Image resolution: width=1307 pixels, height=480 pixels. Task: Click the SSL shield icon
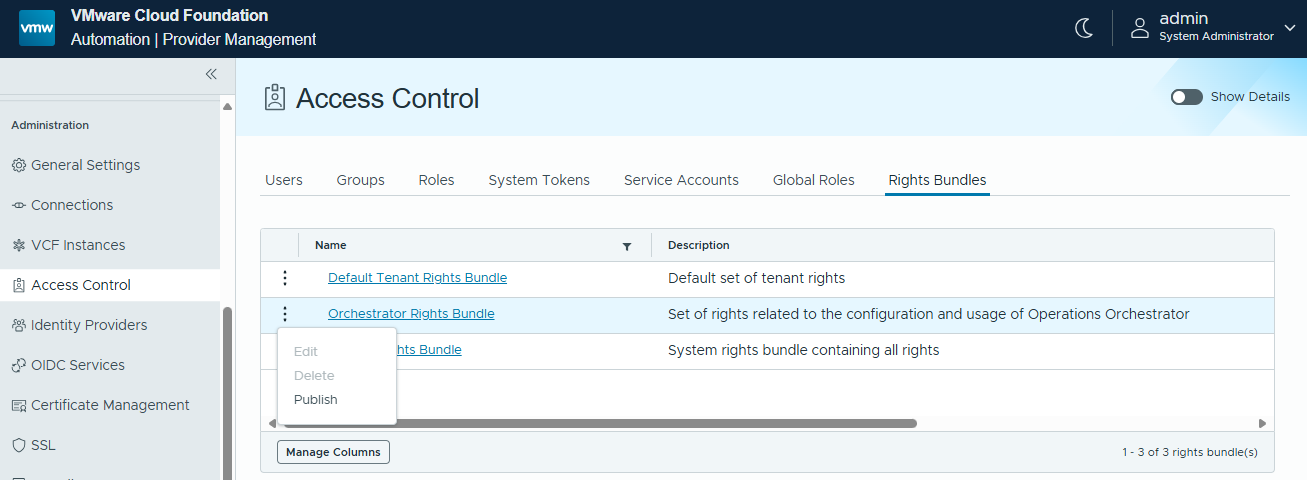click(x=18, y=445)
